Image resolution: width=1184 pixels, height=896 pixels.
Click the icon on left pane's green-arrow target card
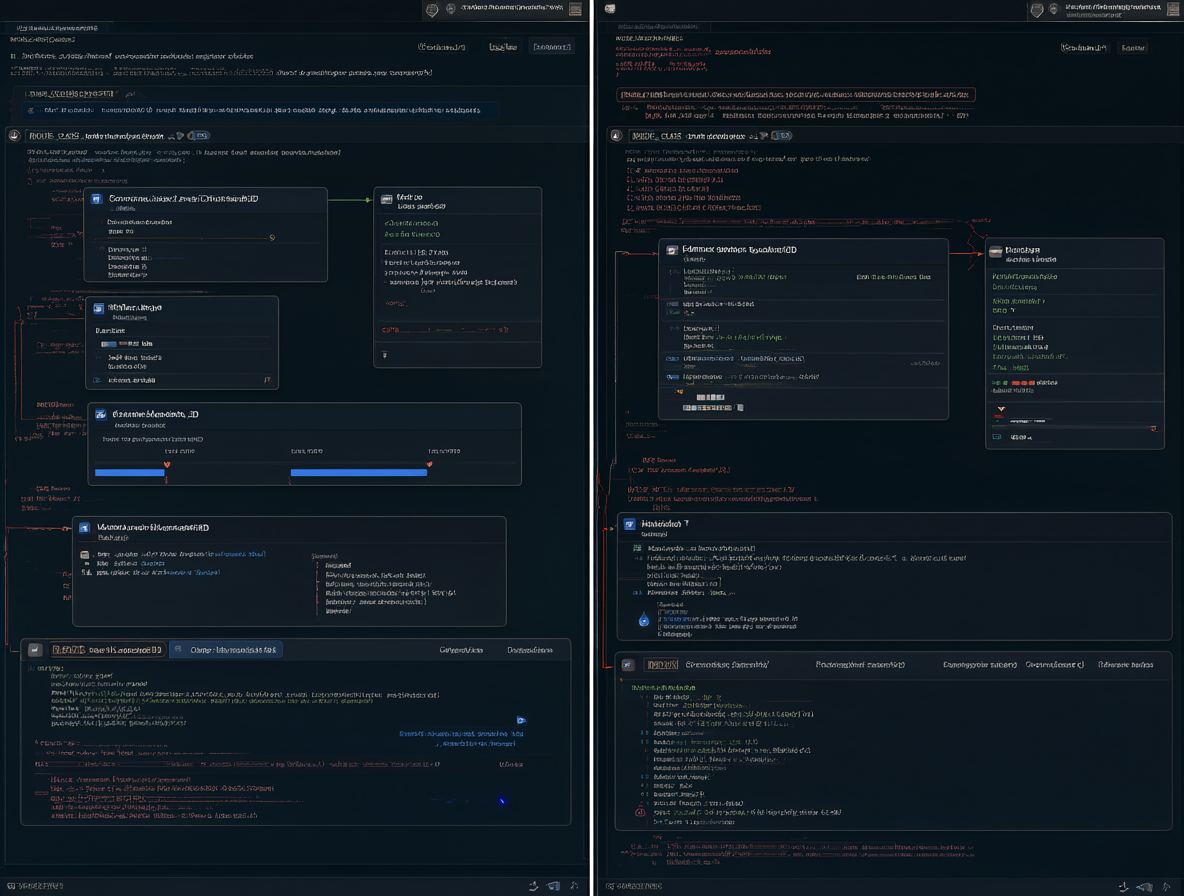(387, 199)
